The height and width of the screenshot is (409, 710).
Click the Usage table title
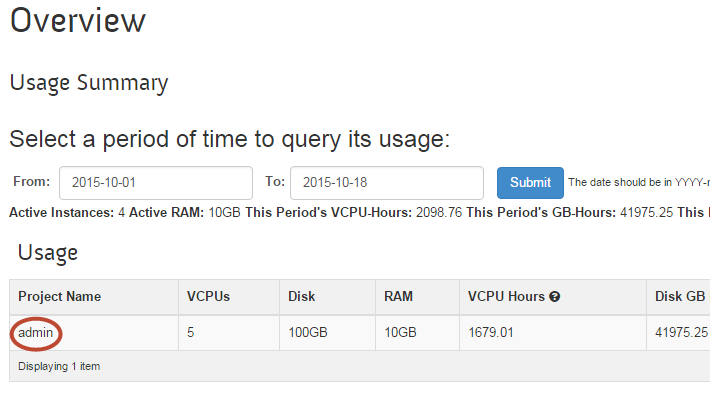pos(48,252)
